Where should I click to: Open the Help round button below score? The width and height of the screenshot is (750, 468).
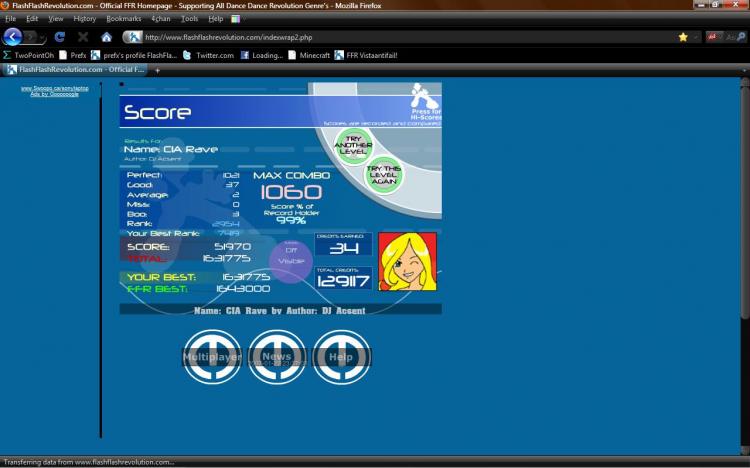[x=341, y=357]
